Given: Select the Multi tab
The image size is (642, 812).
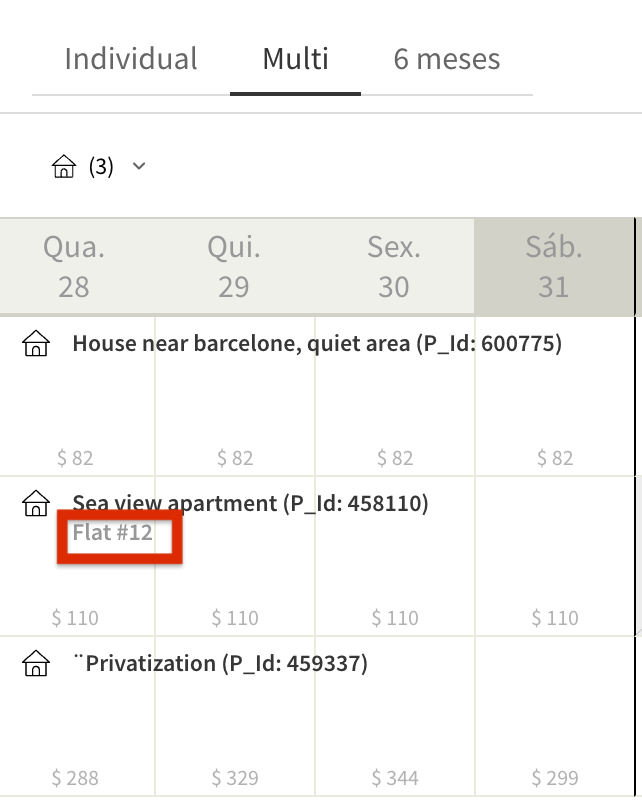Looking at the screenshot, I should point(295,59).
